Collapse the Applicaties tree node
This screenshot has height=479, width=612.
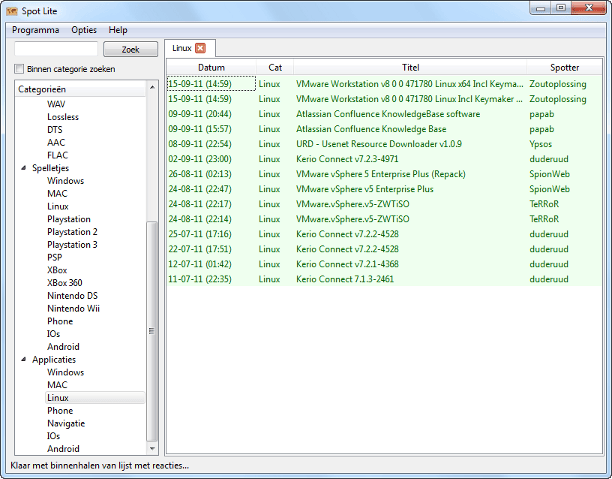[24, 360]
